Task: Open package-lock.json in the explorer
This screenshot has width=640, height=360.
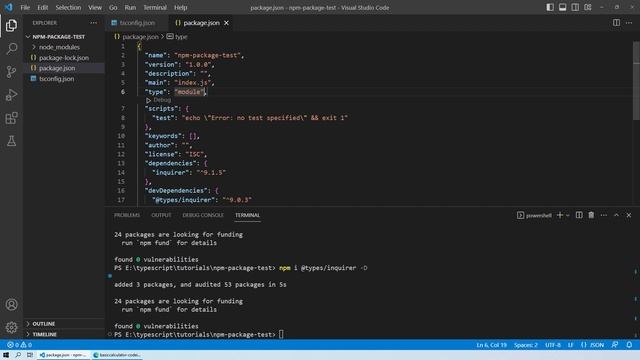Action: coord(64,58)
